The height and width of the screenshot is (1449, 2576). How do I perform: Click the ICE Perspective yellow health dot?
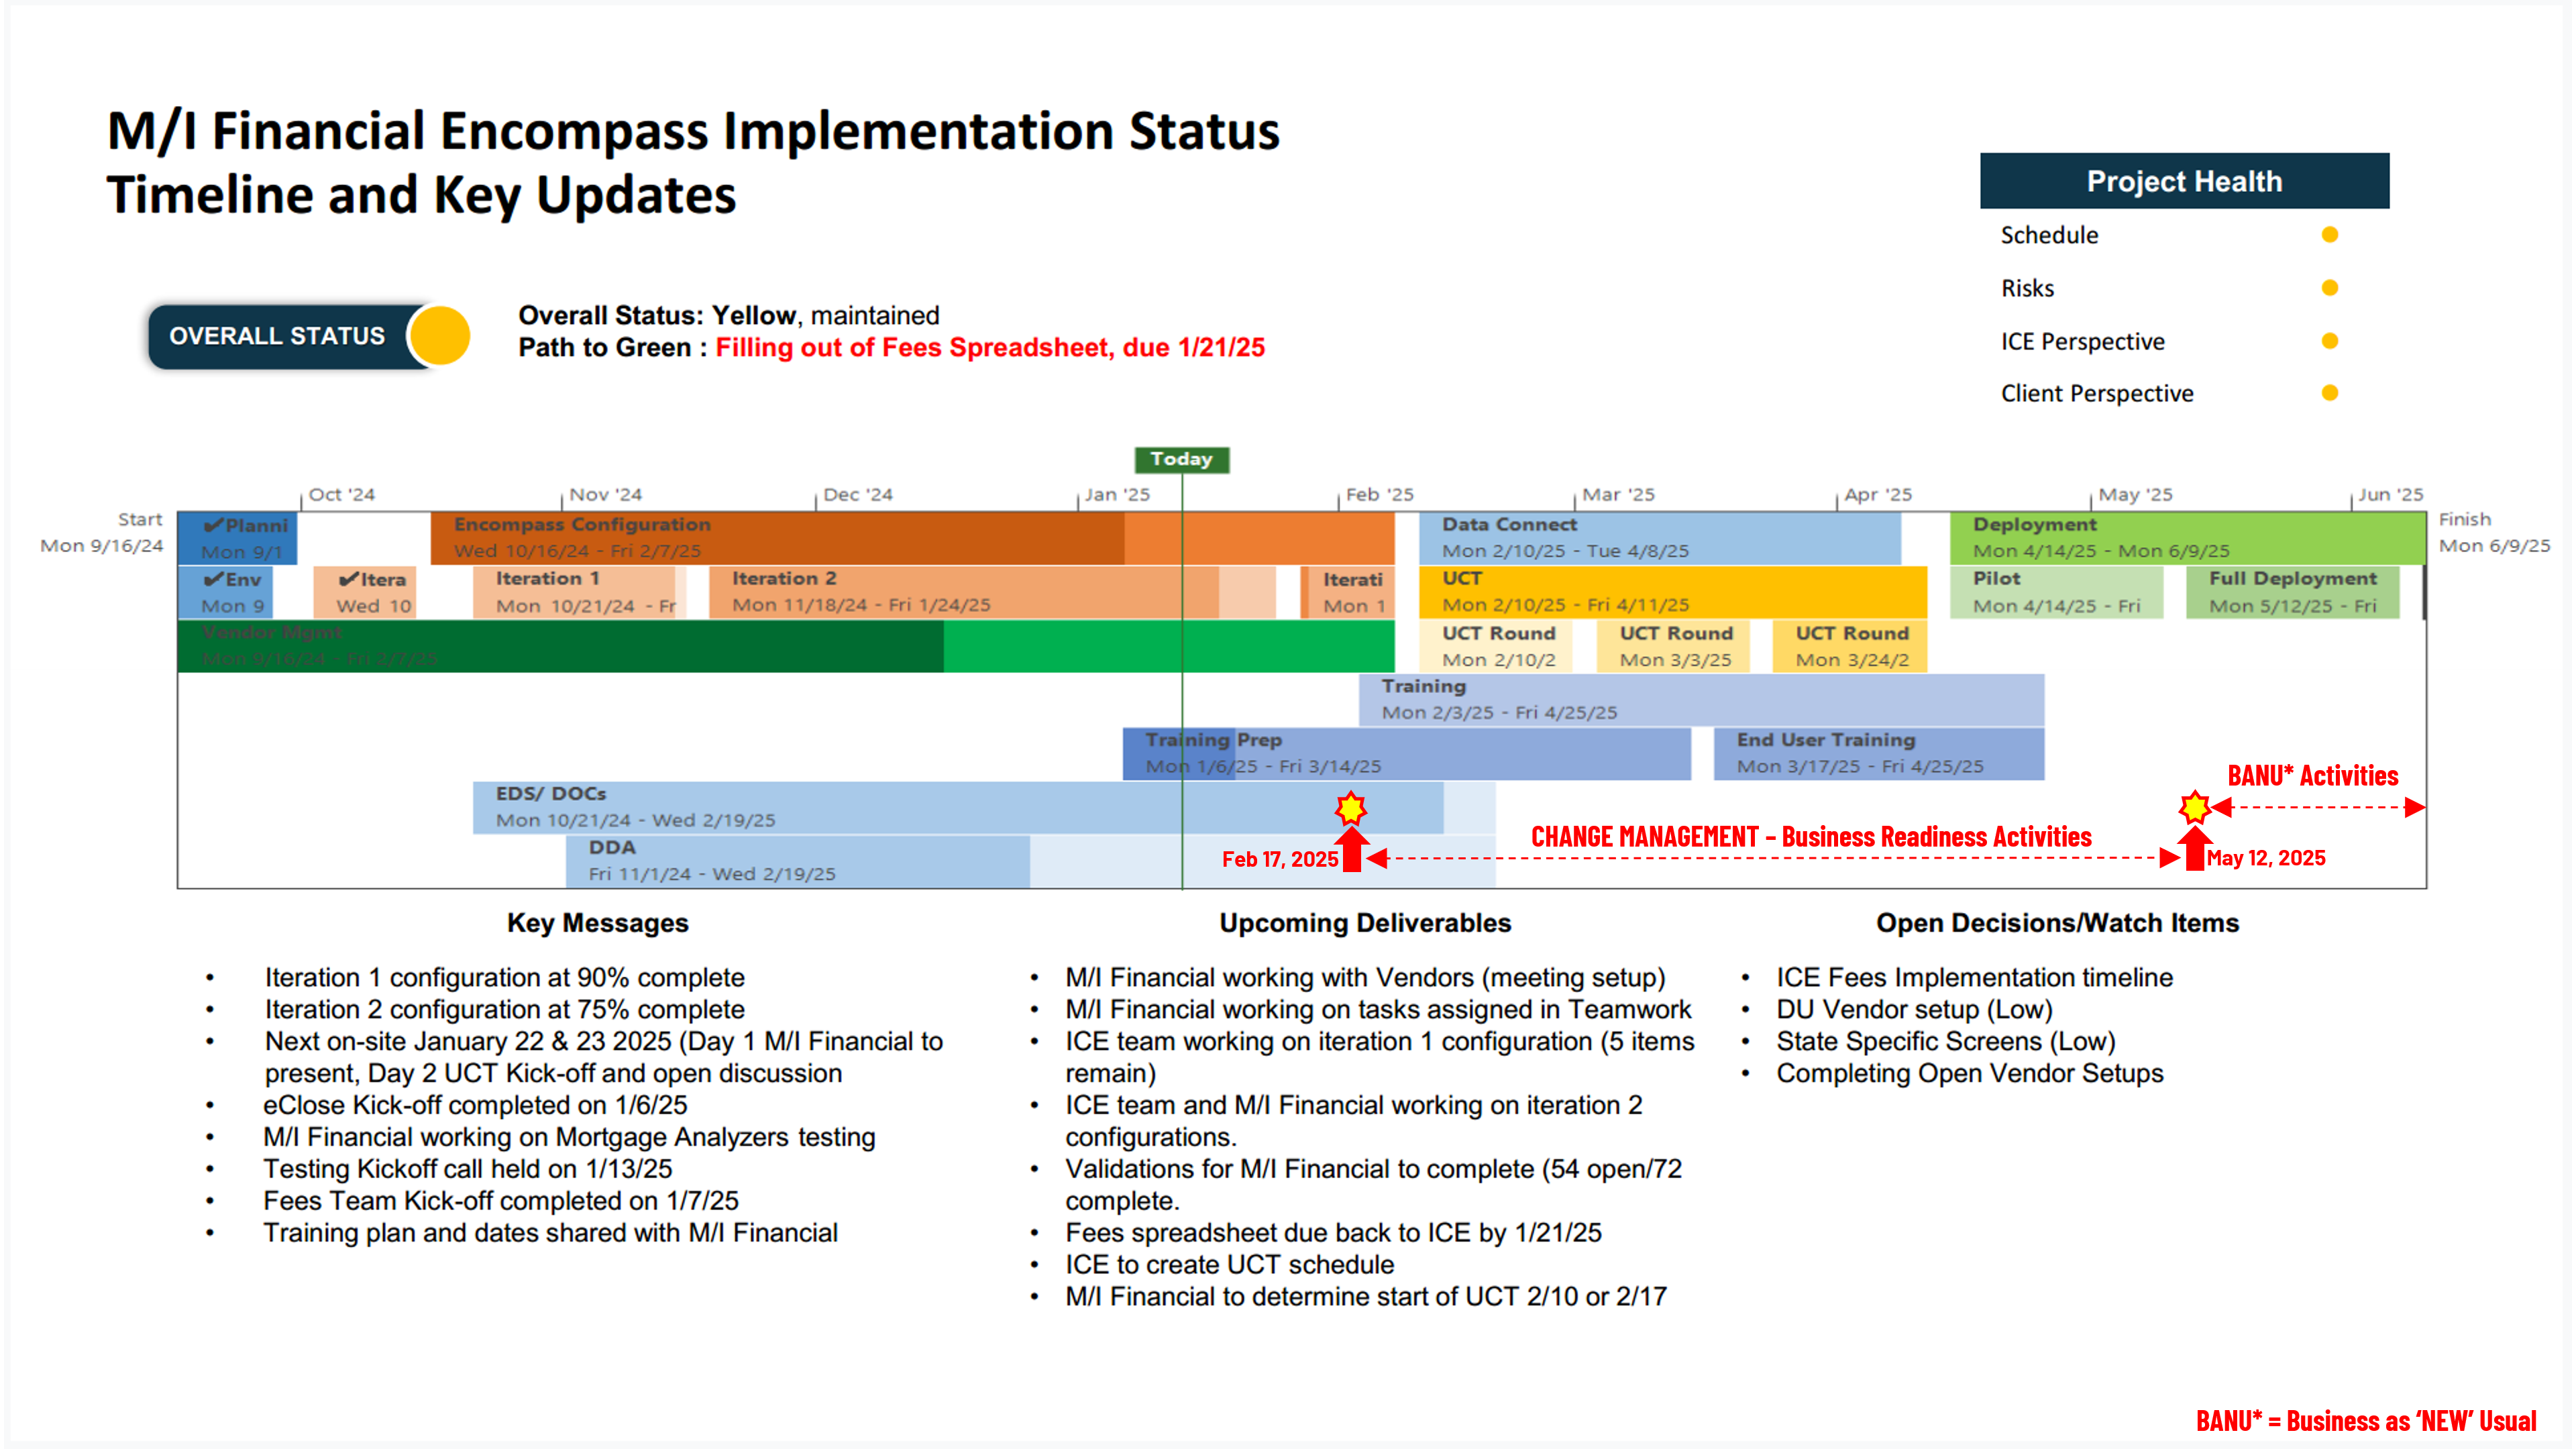click(2329, 341)
